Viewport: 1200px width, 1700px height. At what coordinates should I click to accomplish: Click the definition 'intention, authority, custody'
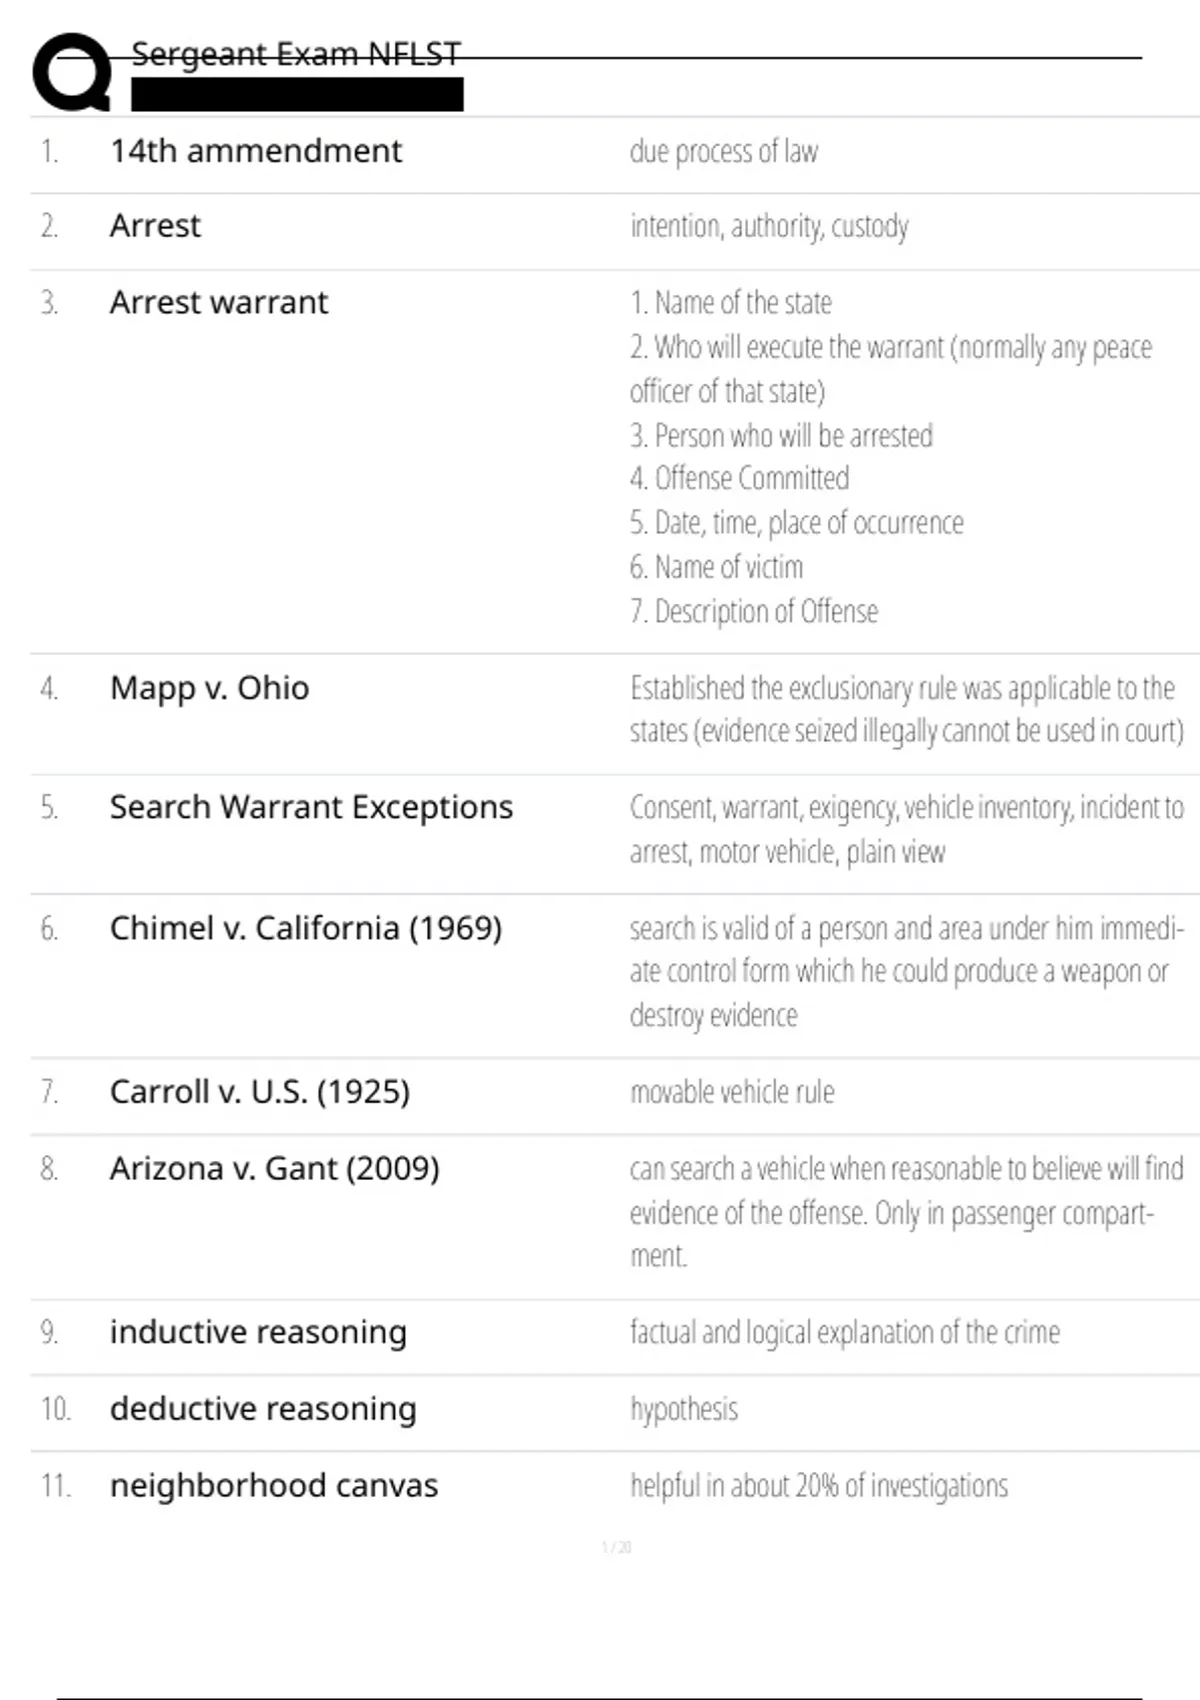pos(769,226)
